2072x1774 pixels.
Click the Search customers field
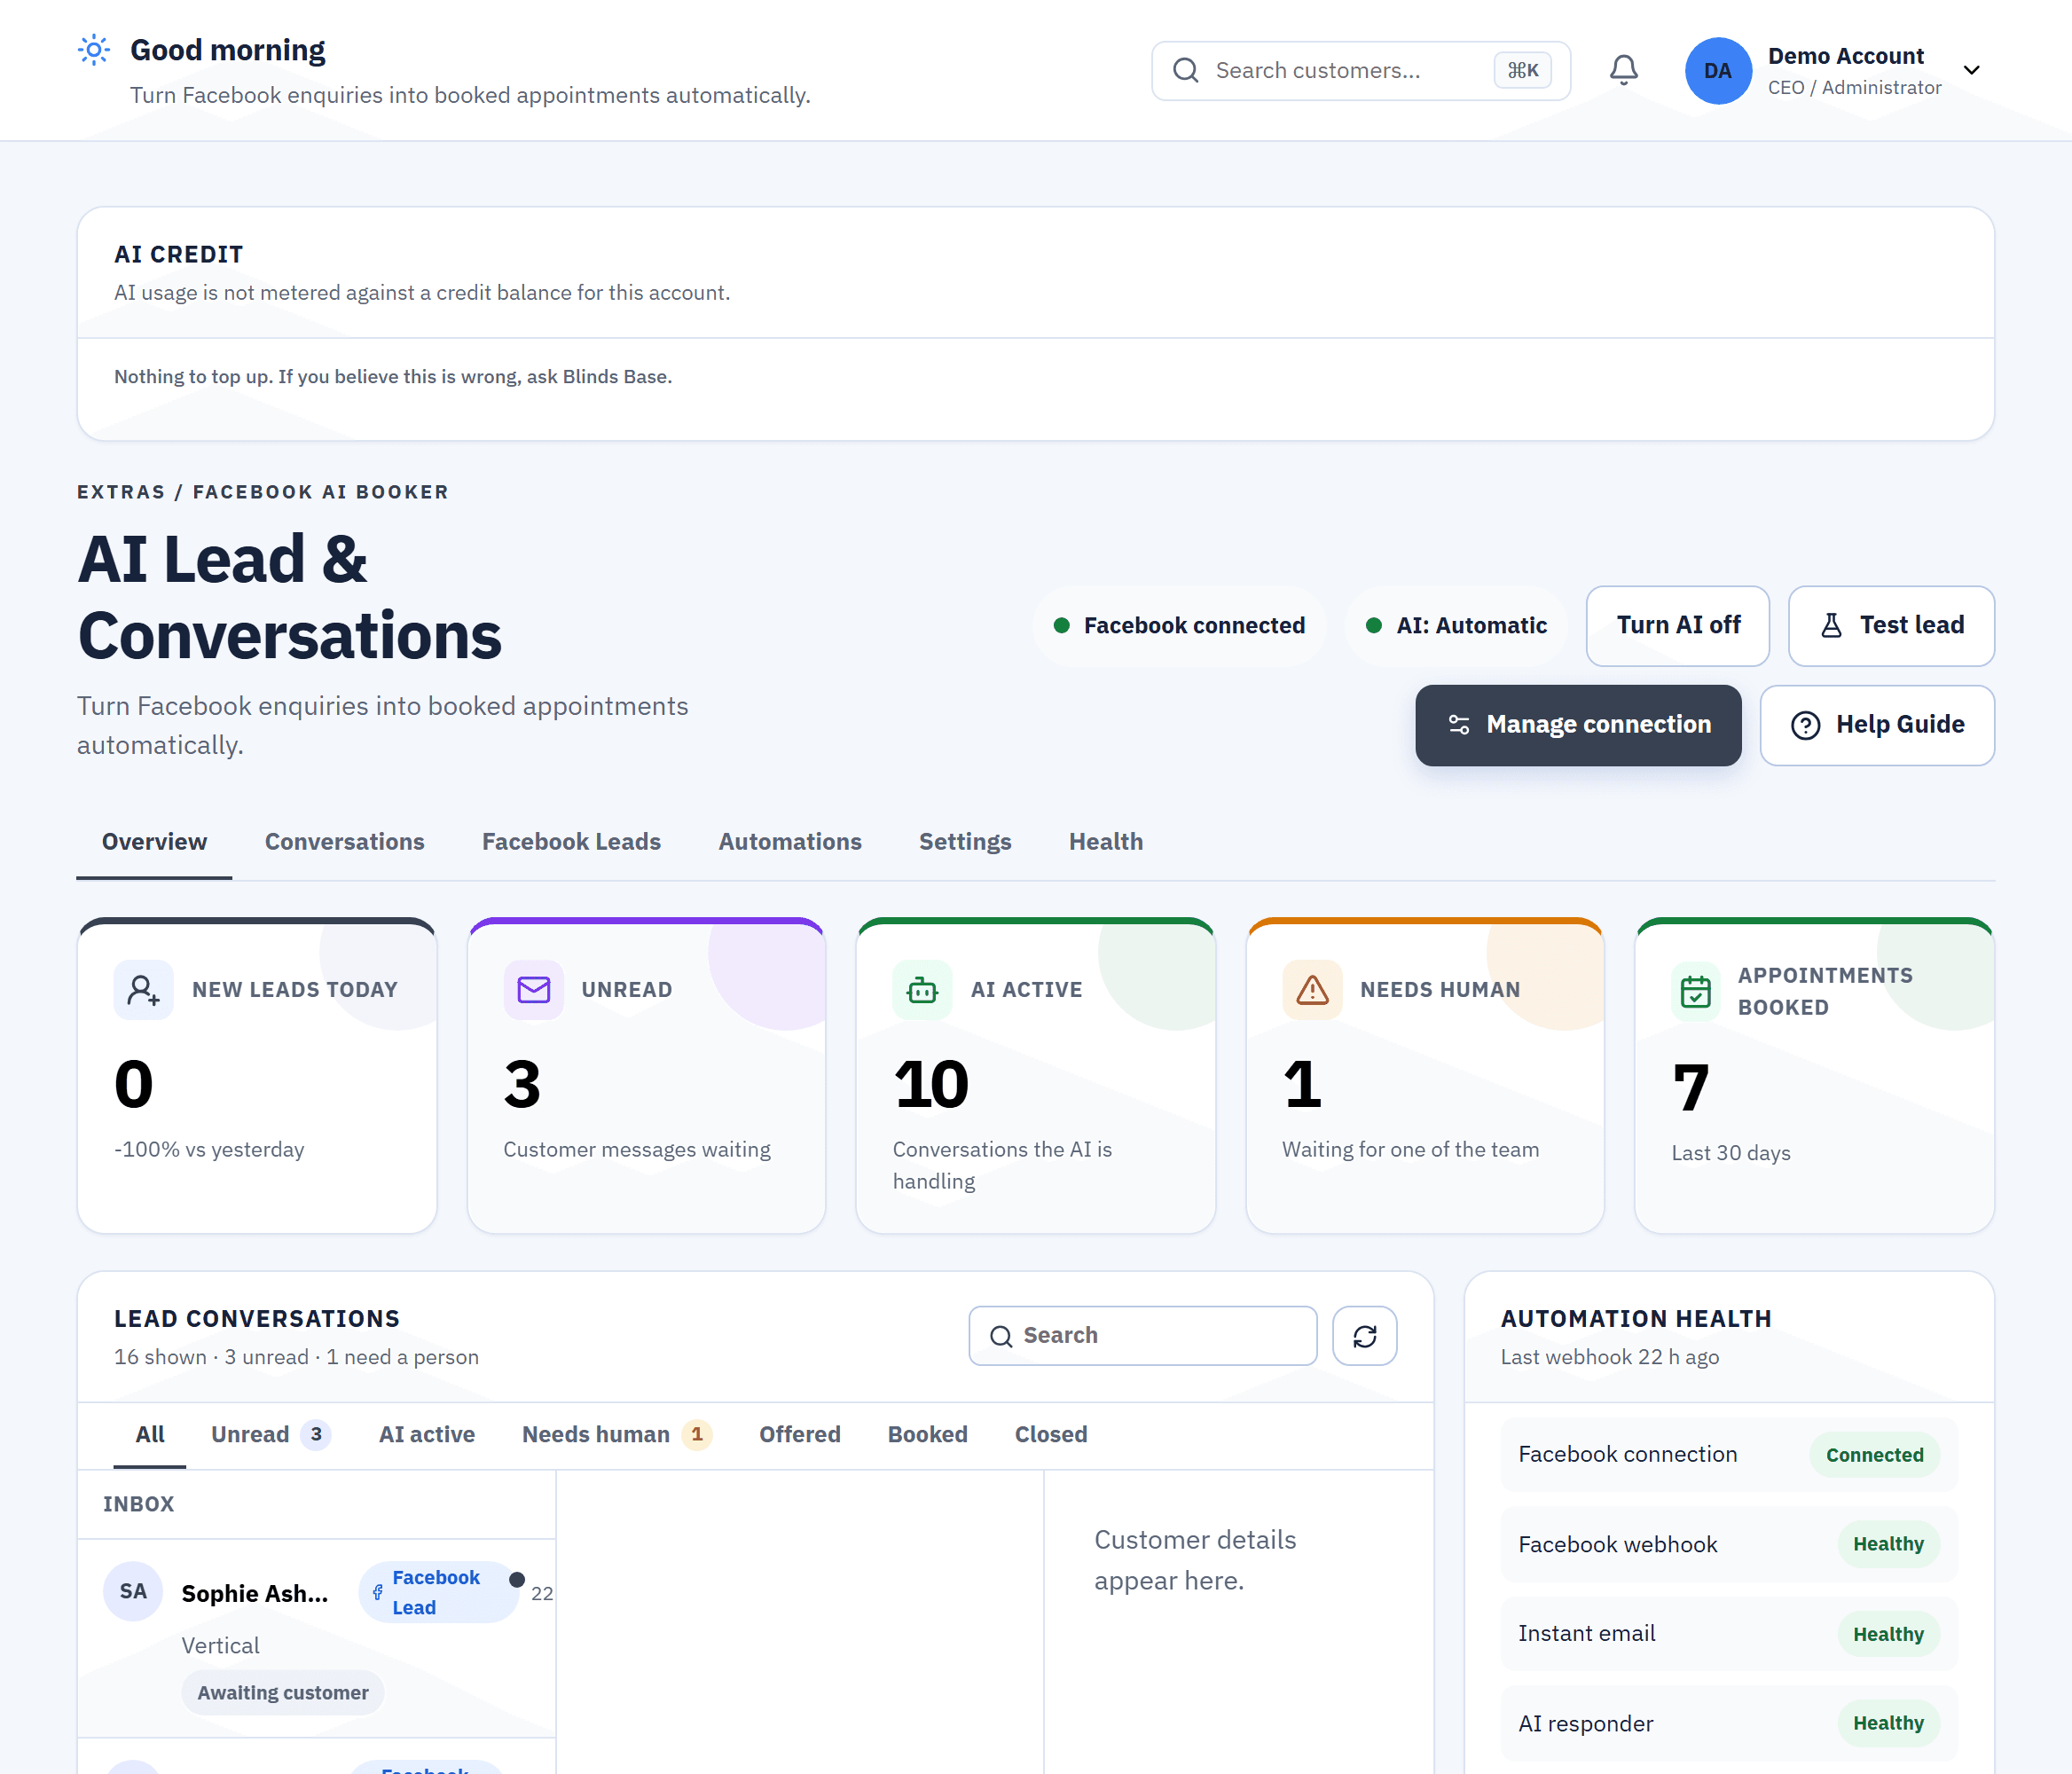pyautogui.click(x=1360, y=71)
